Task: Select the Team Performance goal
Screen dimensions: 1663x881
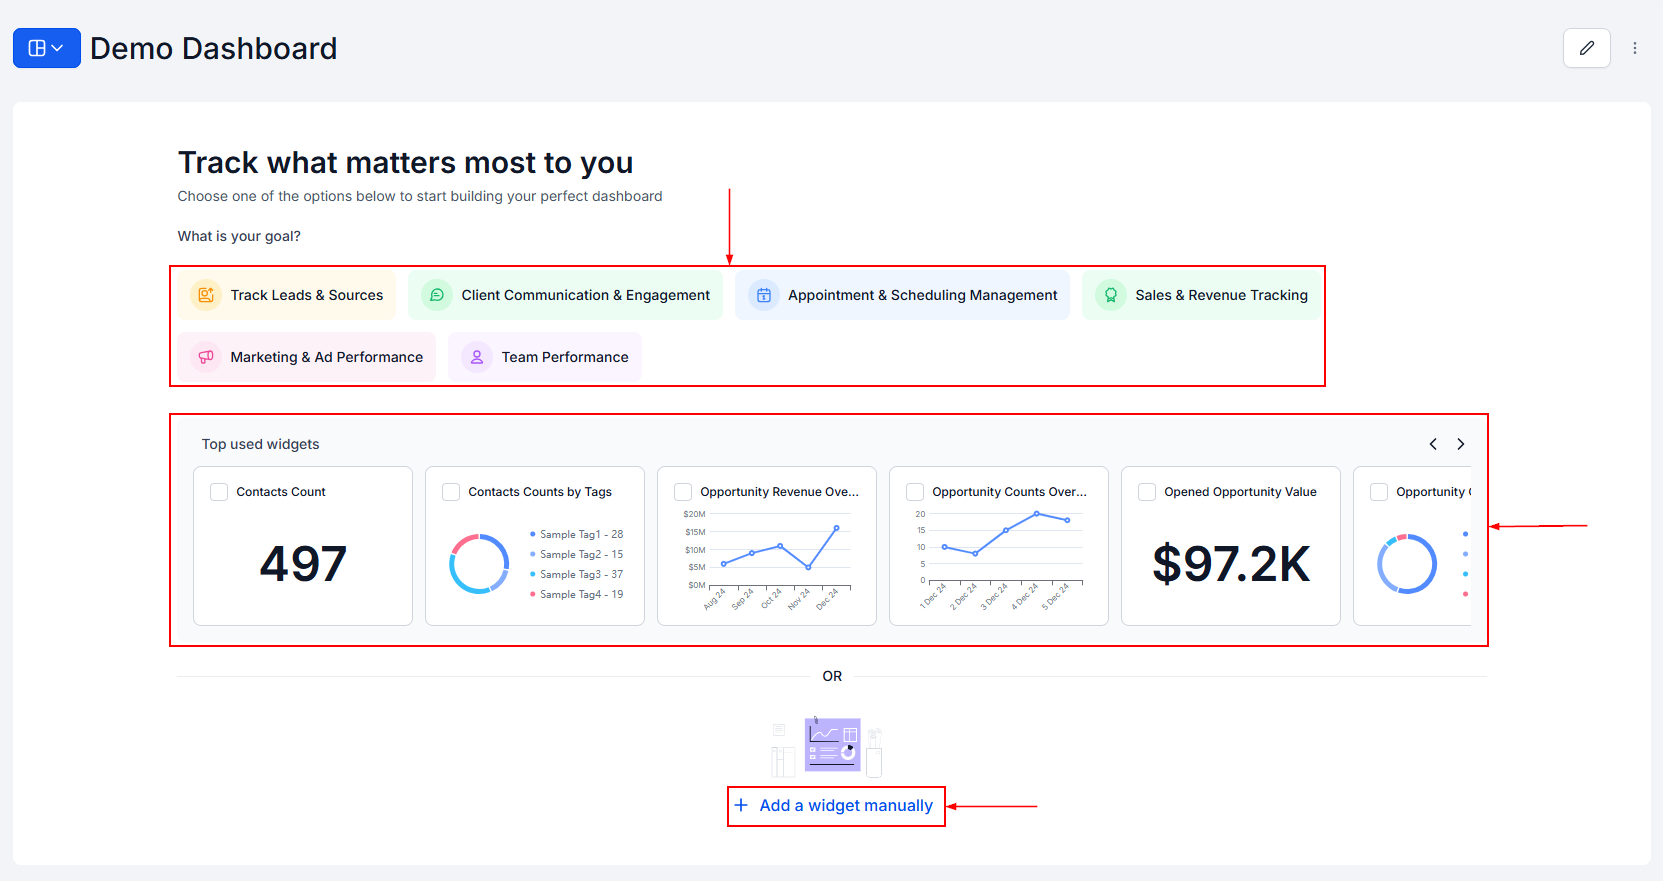Action: click(545, 357)
